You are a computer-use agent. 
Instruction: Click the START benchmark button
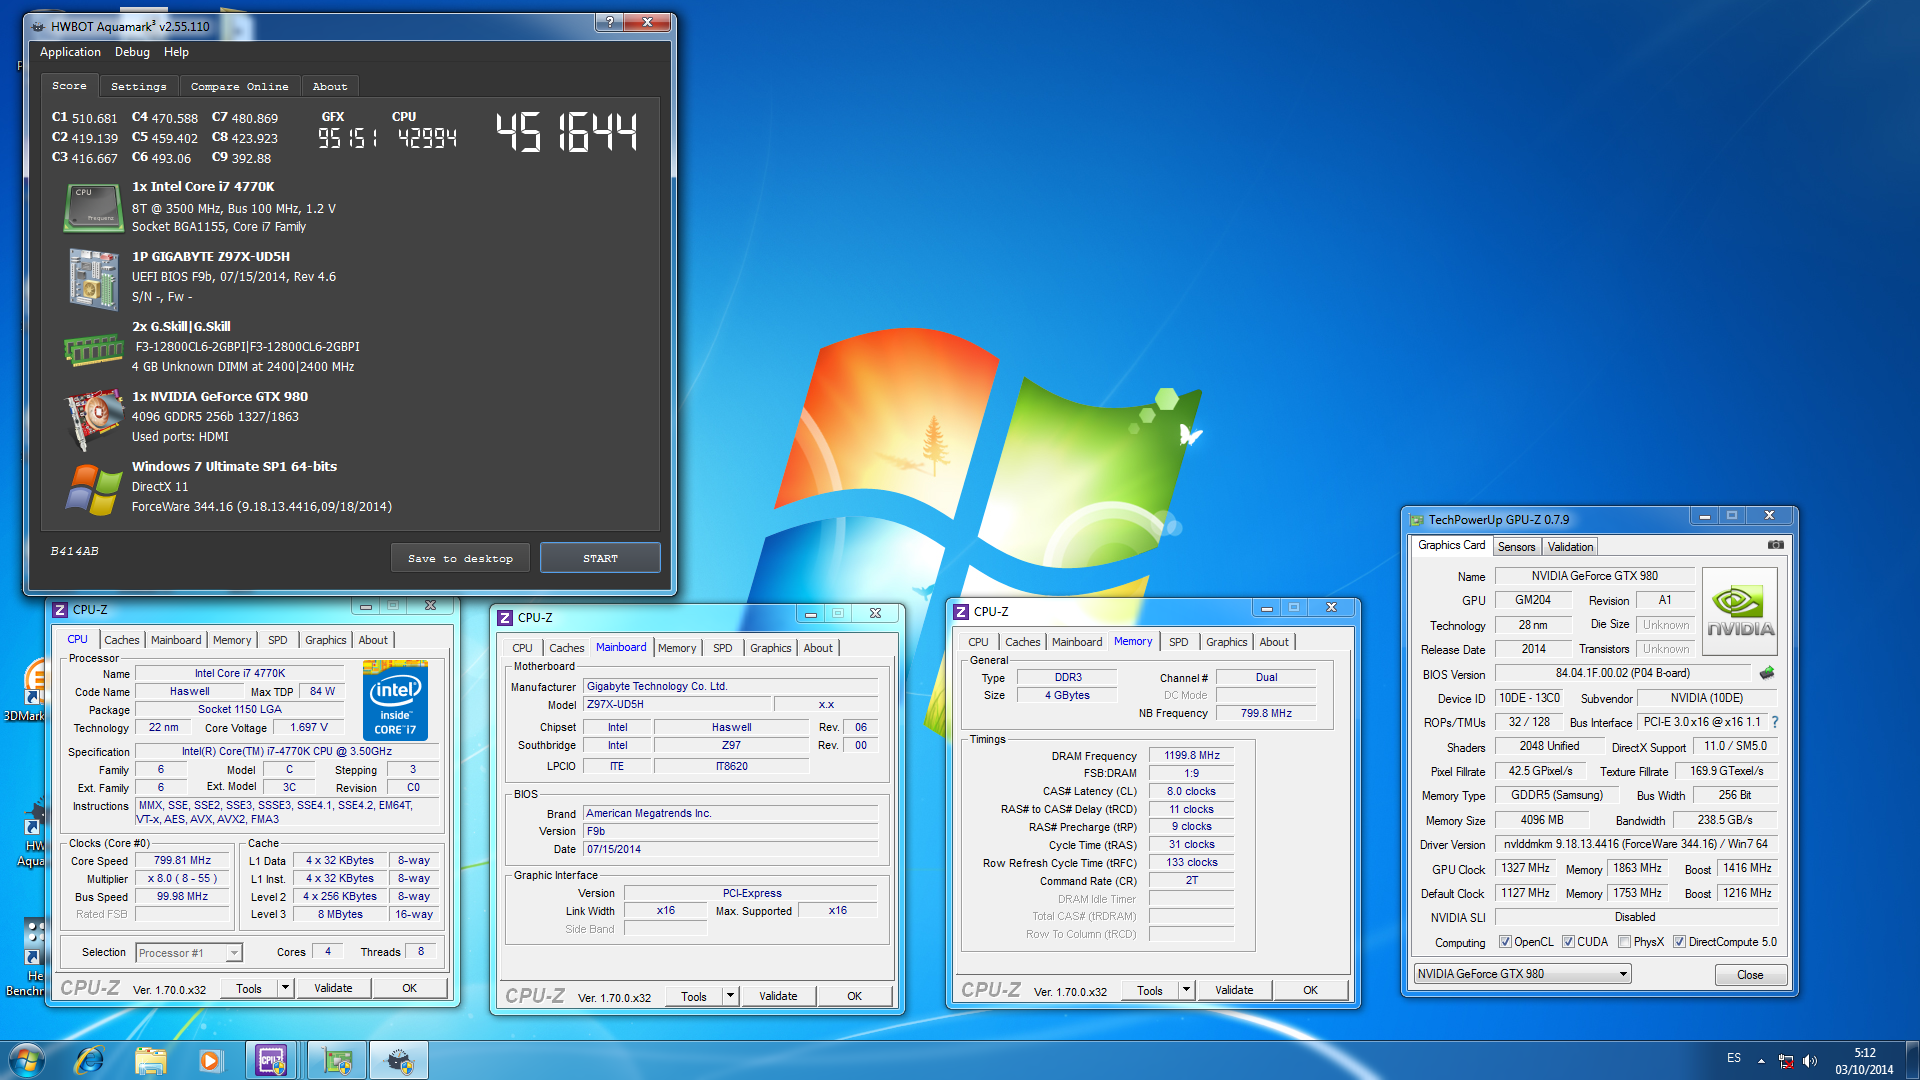point(600,558)
